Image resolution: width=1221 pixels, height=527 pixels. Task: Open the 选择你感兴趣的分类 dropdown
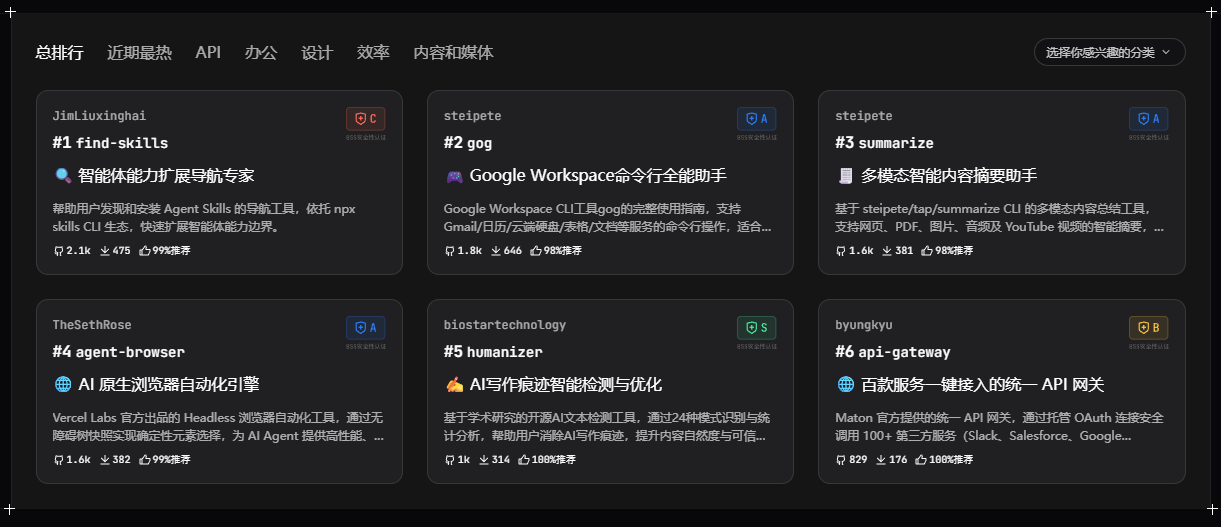[x=1109, y=52]
